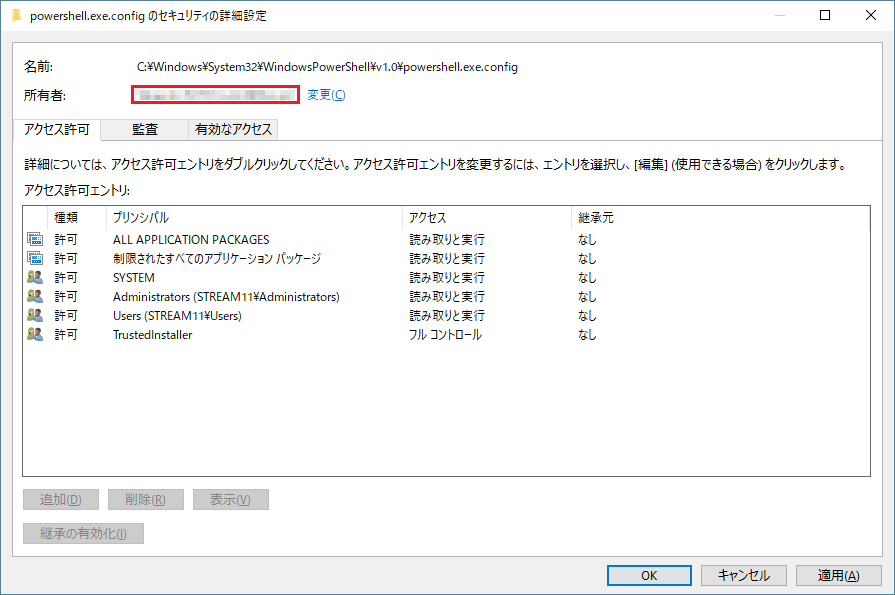Click the restricted application packages entry icon
The width and height of the screenshot is (895, 595).
35,259
